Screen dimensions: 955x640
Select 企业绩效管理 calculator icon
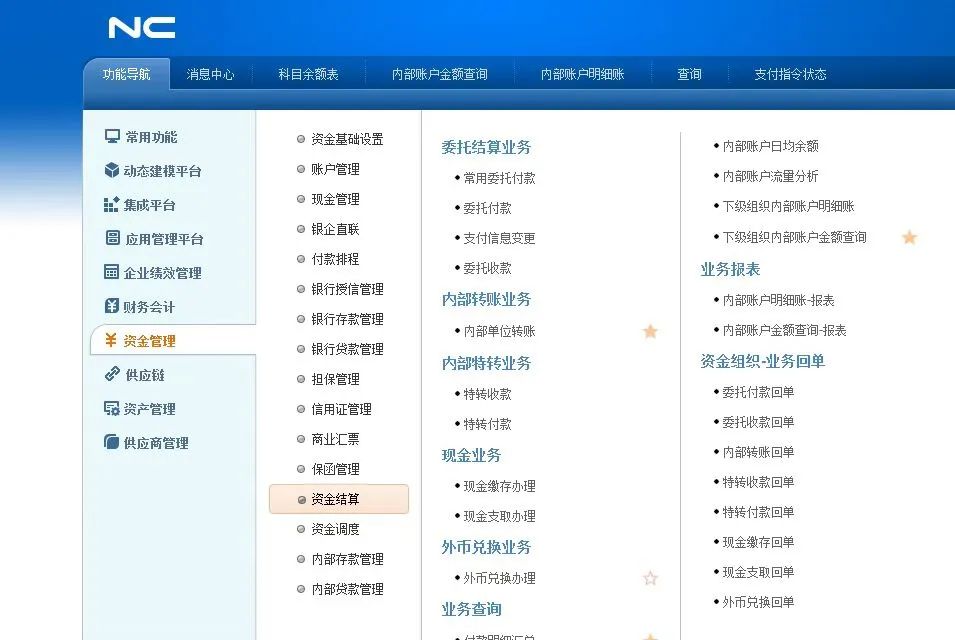112,273
